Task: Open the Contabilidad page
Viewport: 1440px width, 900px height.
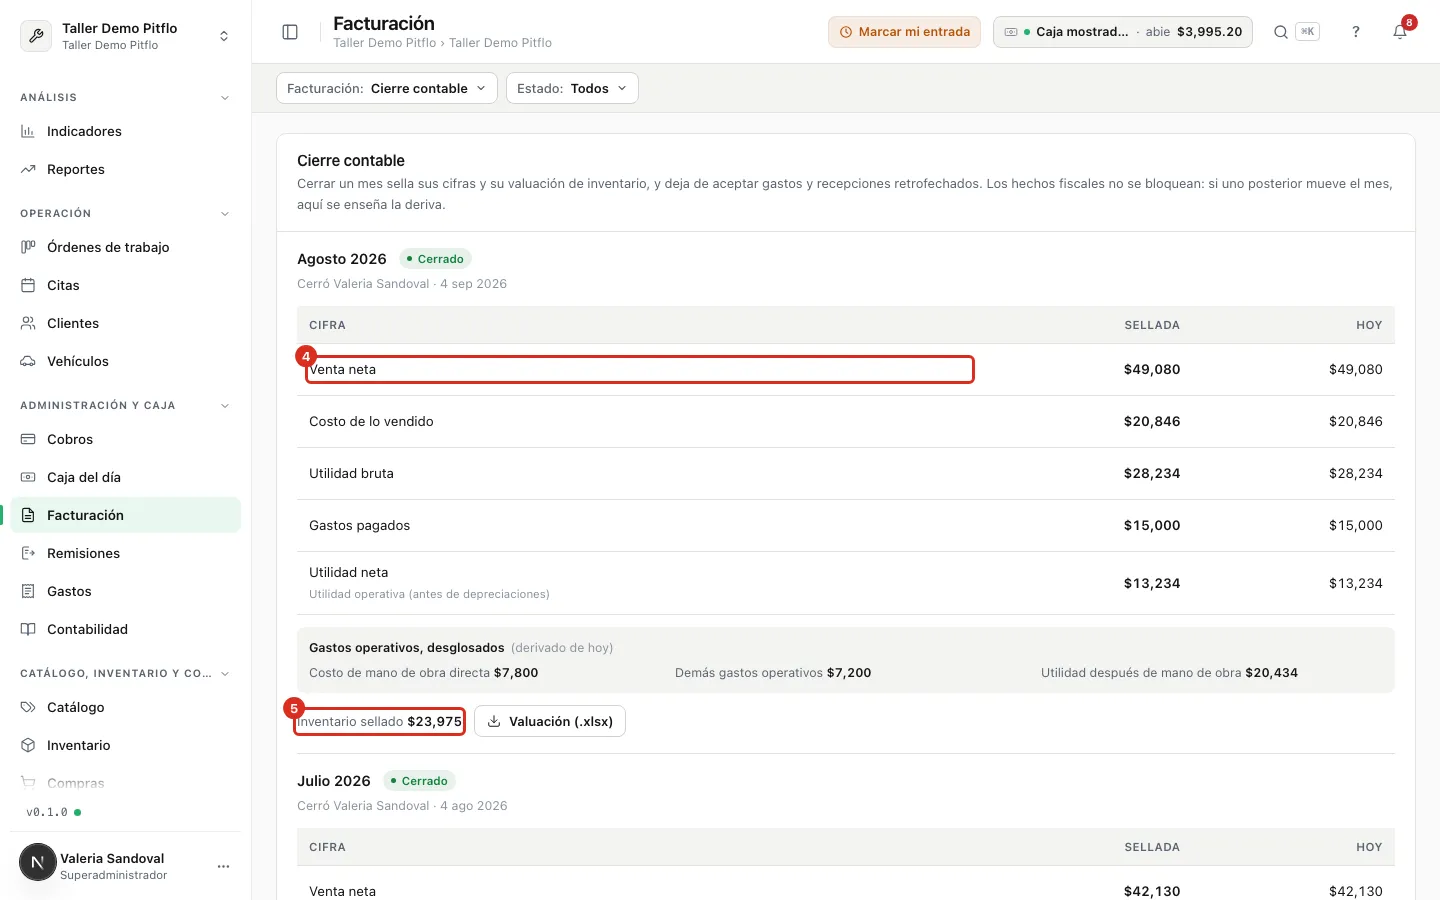Action: tap(126, 629)
